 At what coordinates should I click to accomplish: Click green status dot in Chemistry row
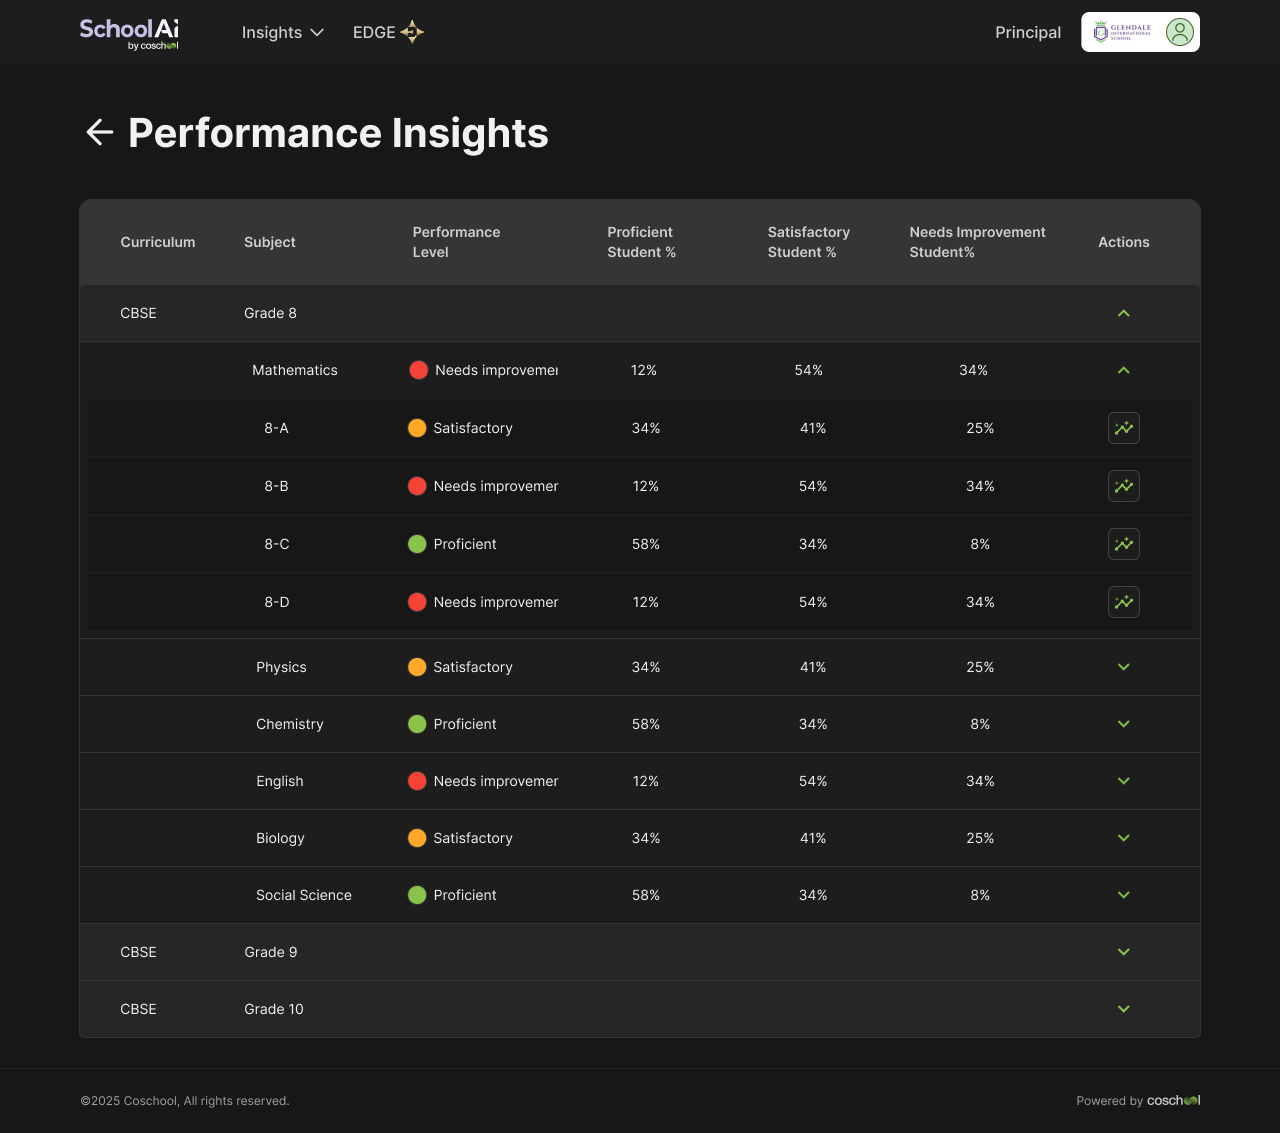417,724
